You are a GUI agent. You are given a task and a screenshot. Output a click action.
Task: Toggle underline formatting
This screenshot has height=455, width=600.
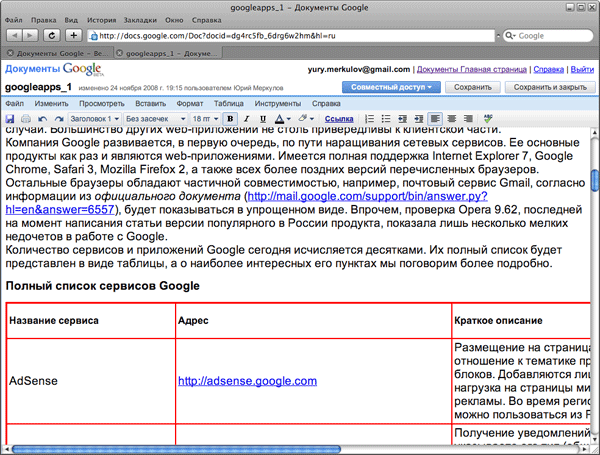coord(262,119)
